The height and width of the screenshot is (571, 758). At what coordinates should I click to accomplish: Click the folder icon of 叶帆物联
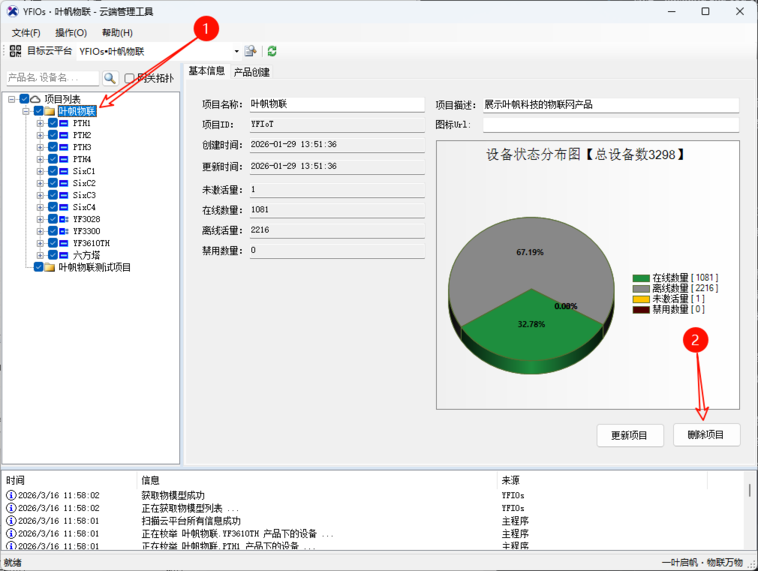pyautogui.click(x=49, y=111)
